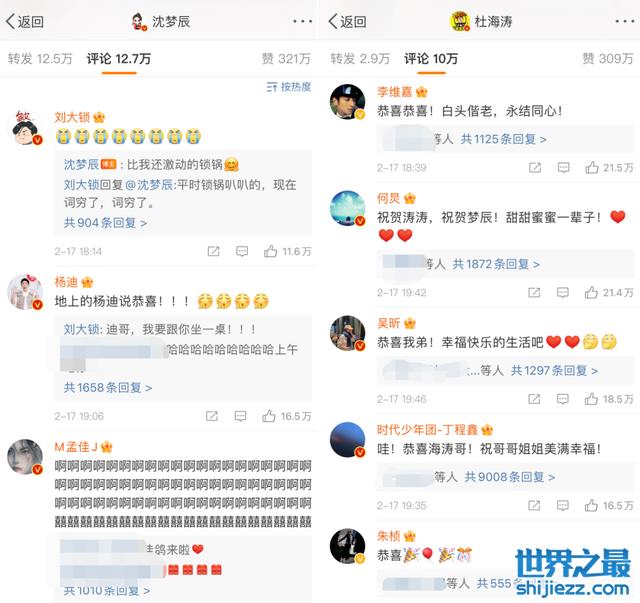This screenshot has width=640, height=603.
Task: Repost 吴昕's comment using the share icon
Action: [534, 399]
